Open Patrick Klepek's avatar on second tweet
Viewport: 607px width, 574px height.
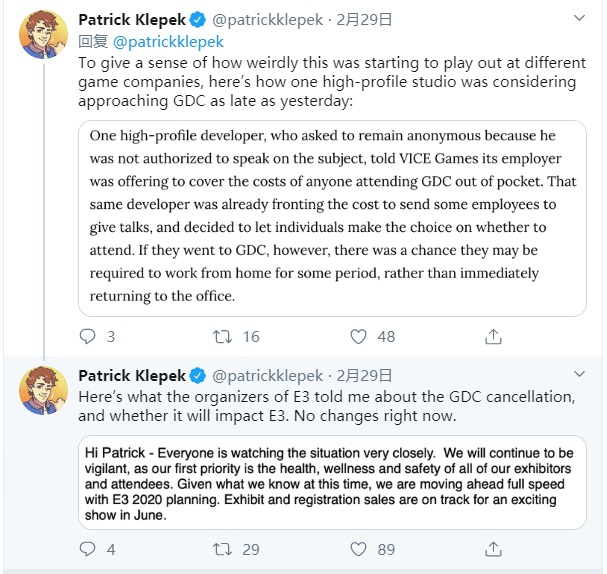pos(42,392)
